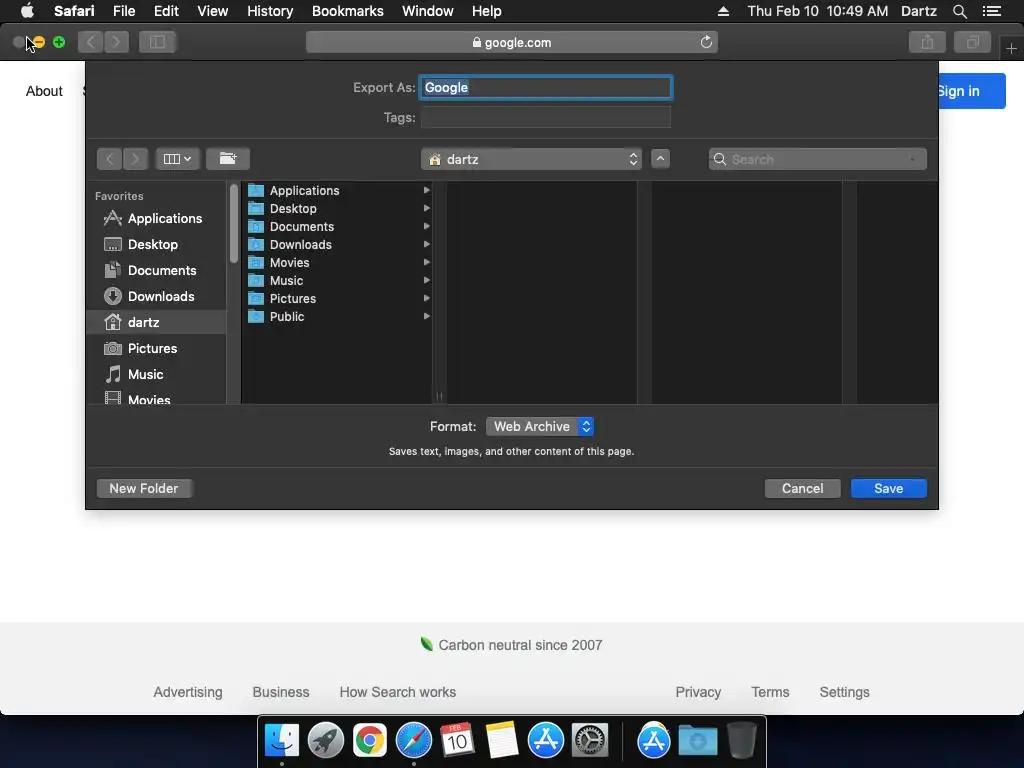Open the Advertising footer link
This screenshot has width=1024, height=768.
[x=187, y=692]
